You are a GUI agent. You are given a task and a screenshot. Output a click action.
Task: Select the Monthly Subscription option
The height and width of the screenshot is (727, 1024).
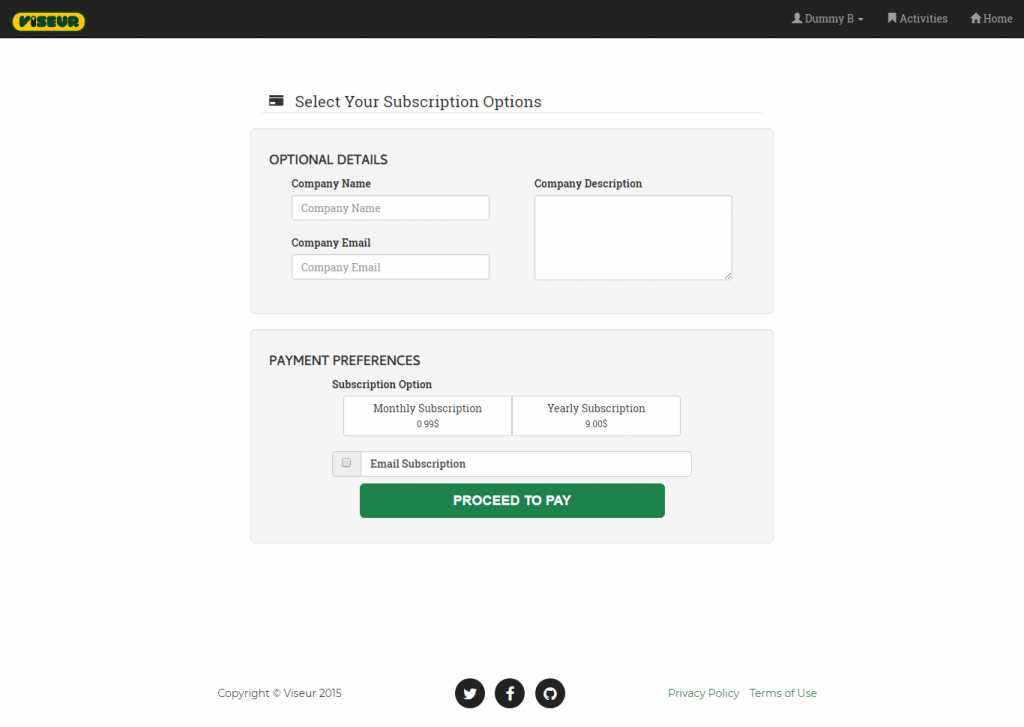point(427,415)
